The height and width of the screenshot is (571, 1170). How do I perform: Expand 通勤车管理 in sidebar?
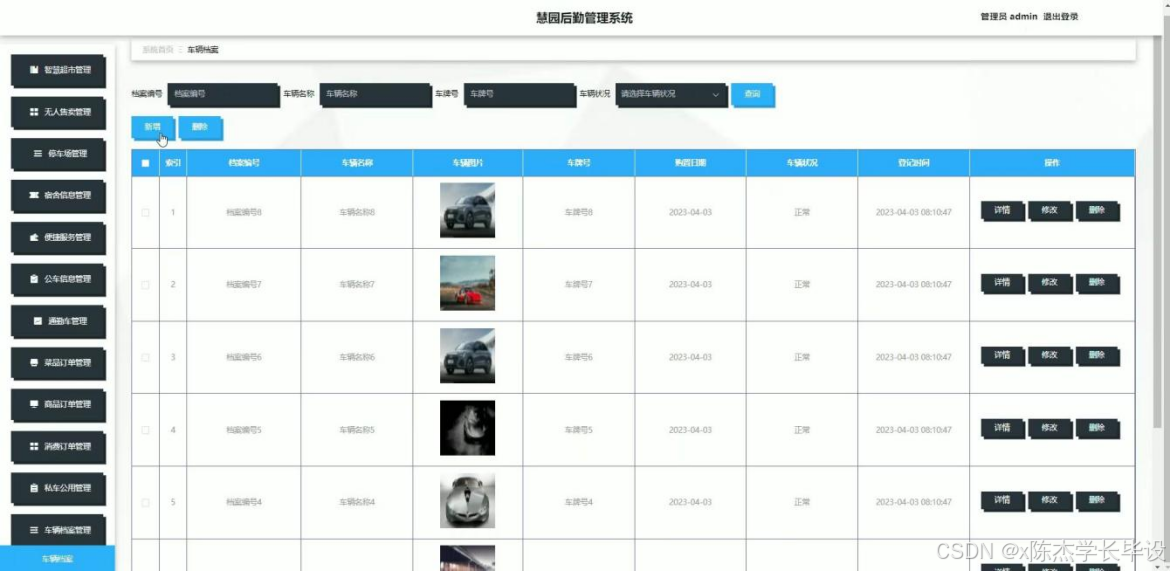pos(58,322)
